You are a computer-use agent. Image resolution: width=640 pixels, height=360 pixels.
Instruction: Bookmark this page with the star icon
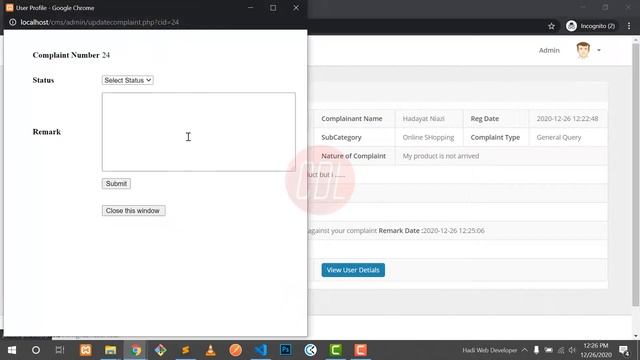pyautogui.click(x=551, y=26)
